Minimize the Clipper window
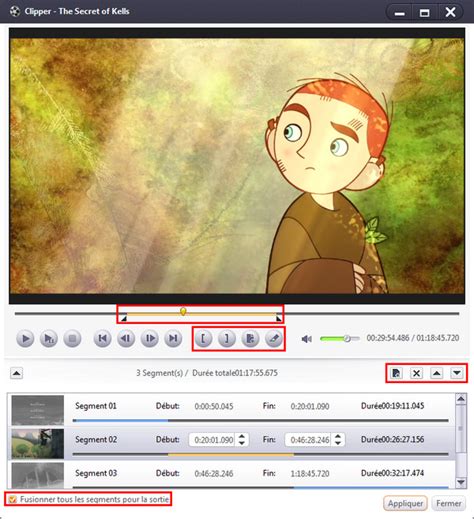Image resolution: width=474 pixels, height=519 pixels. (x=400, y=13)
